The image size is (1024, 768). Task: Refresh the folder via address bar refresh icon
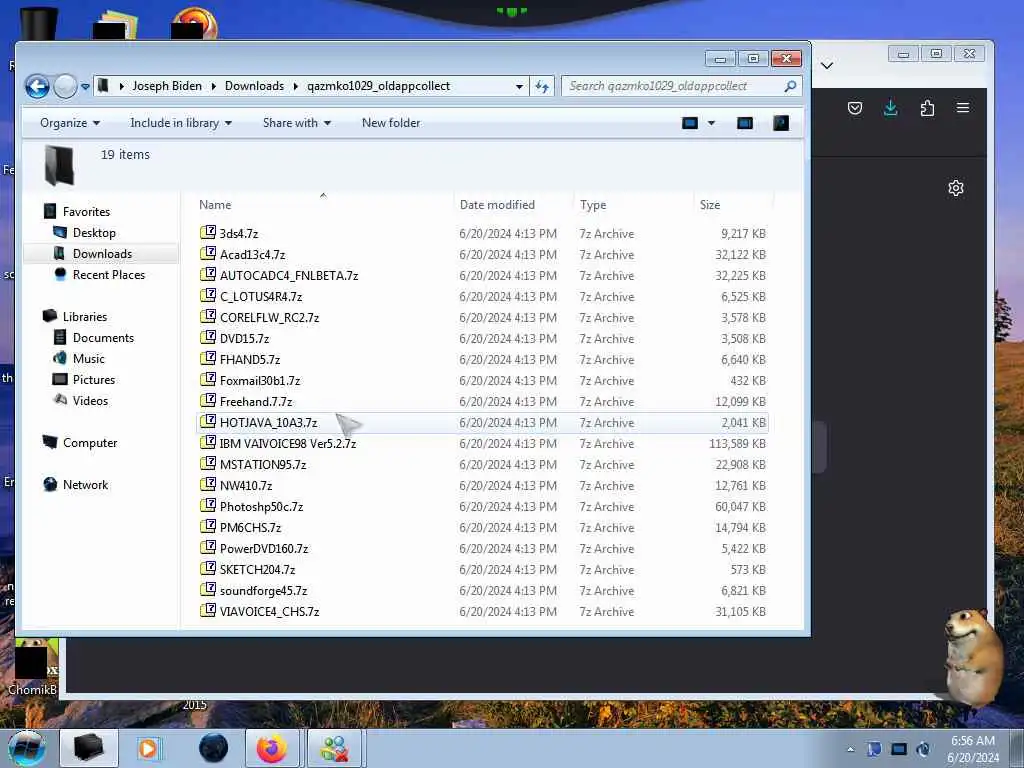click(542, 86)
